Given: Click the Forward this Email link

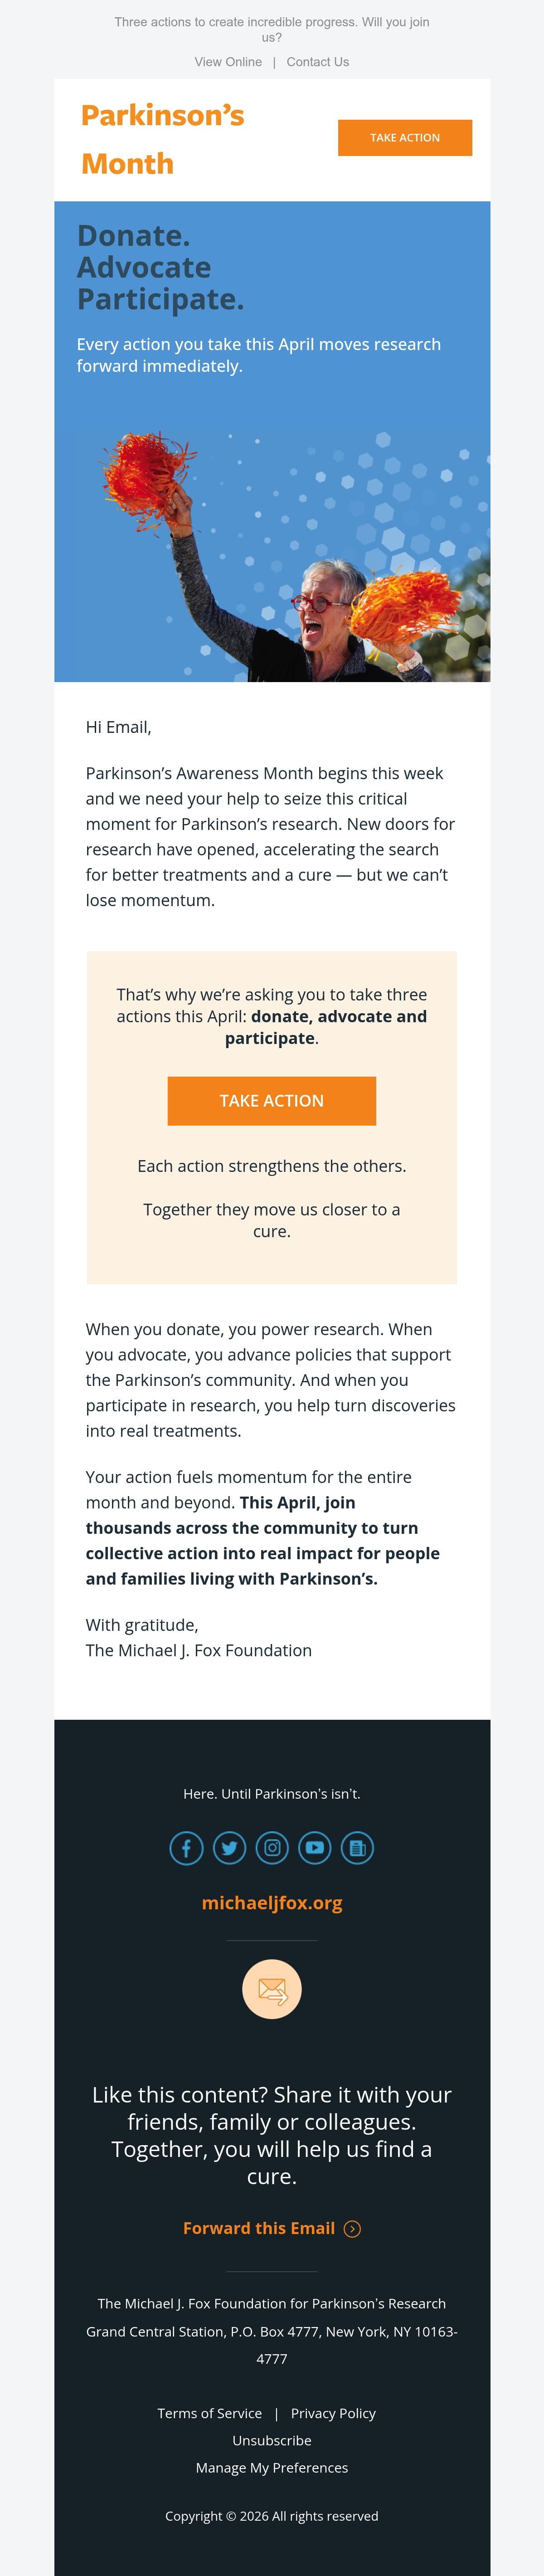Looking at the screenshot, I should point(259,2228).
